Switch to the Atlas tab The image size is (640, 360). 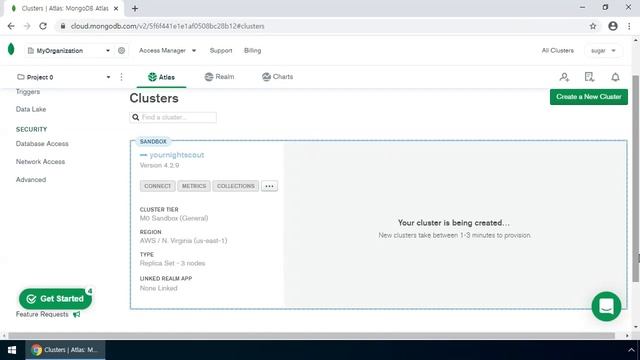tap(161, 77)
